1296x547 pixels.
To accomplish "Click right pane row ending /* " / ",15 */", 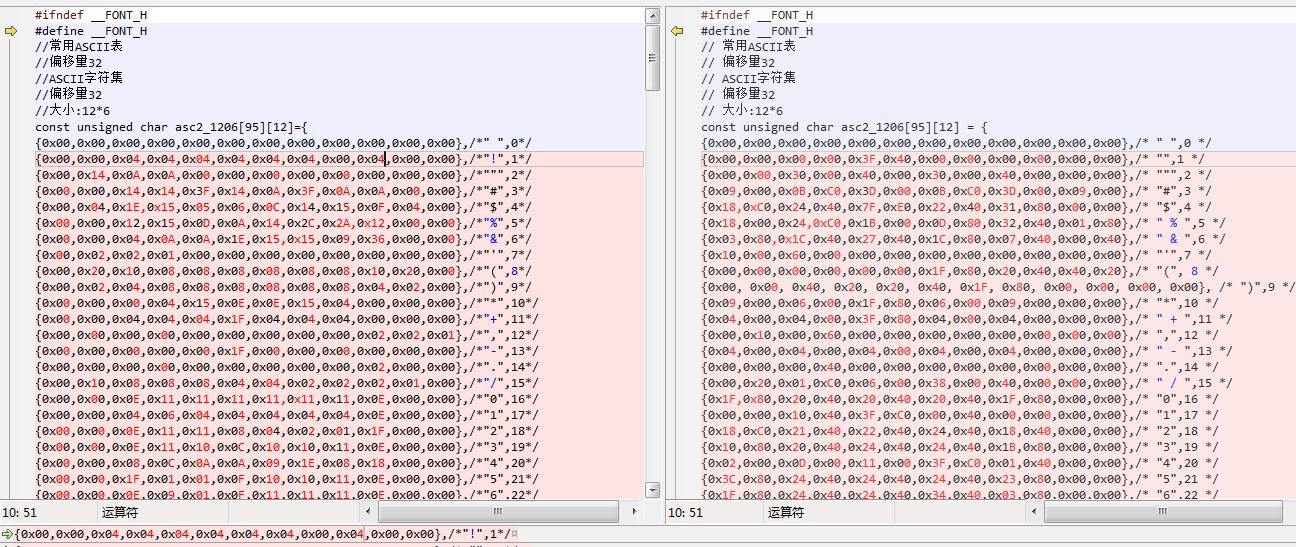I will (x=969, y=383).
